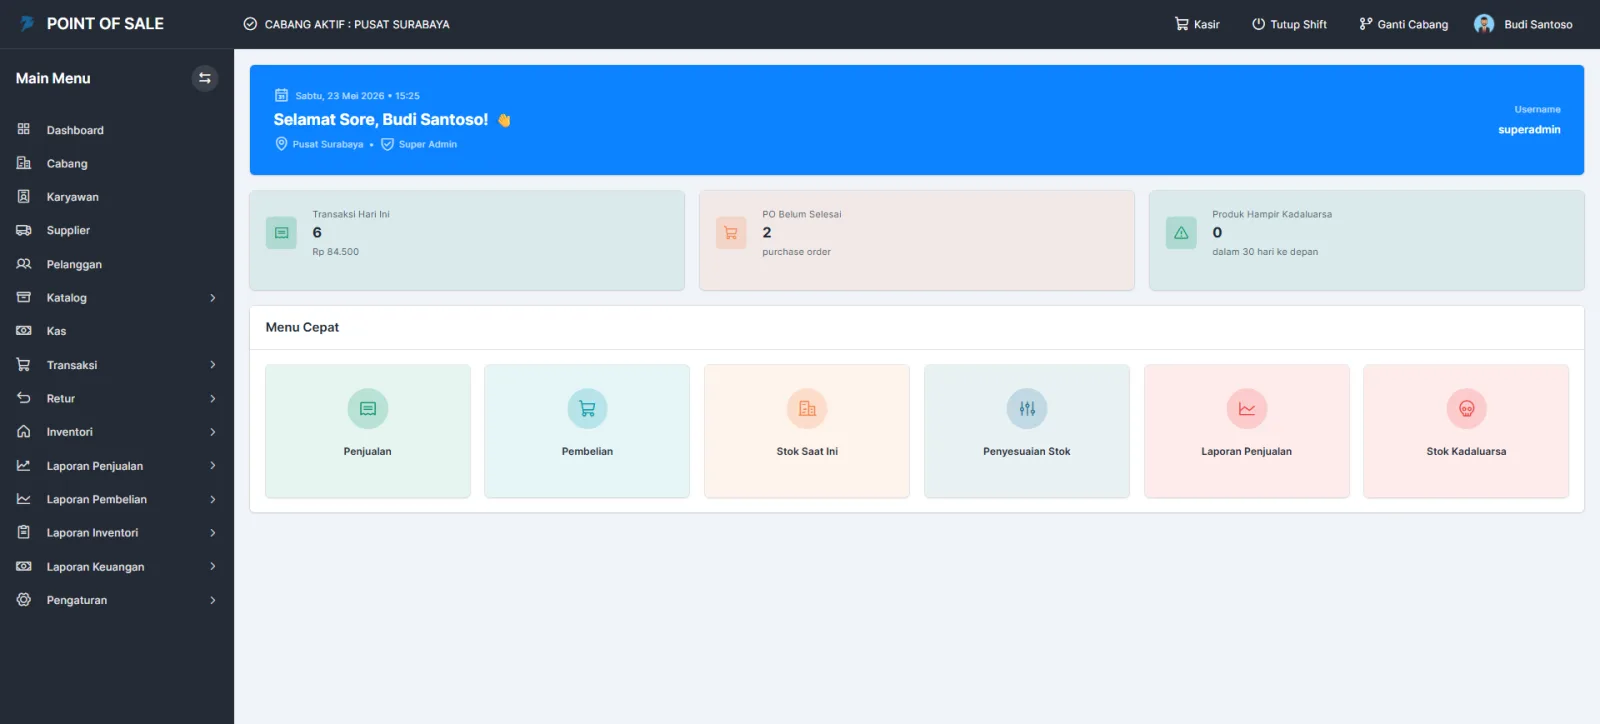Viewport: 1600px width, 724px height.
Task: Click the Pengaturan gear icon
Action: point(24,600)
